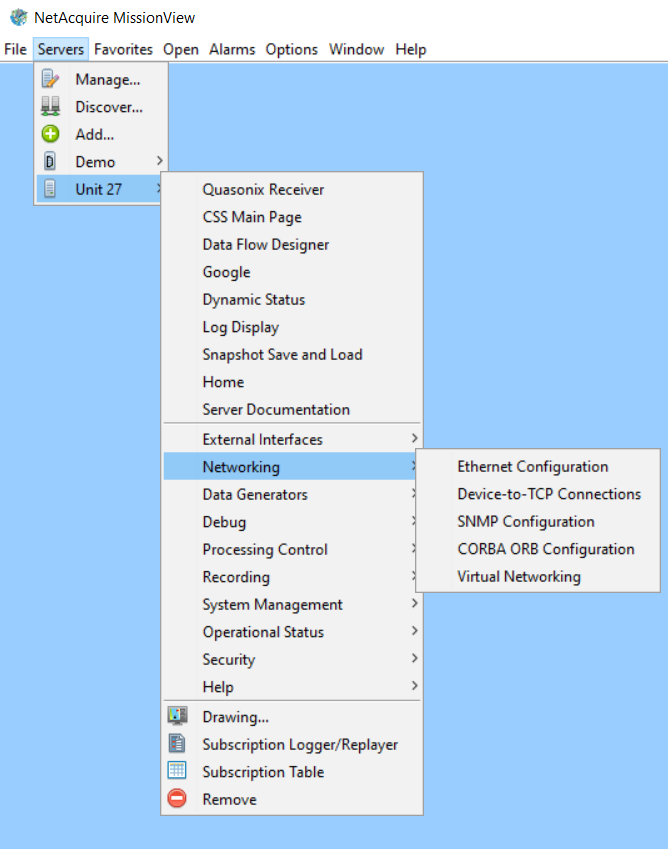The image size is (668, 849).
Task: Open Server Documentation
Action: click(292, 409)
